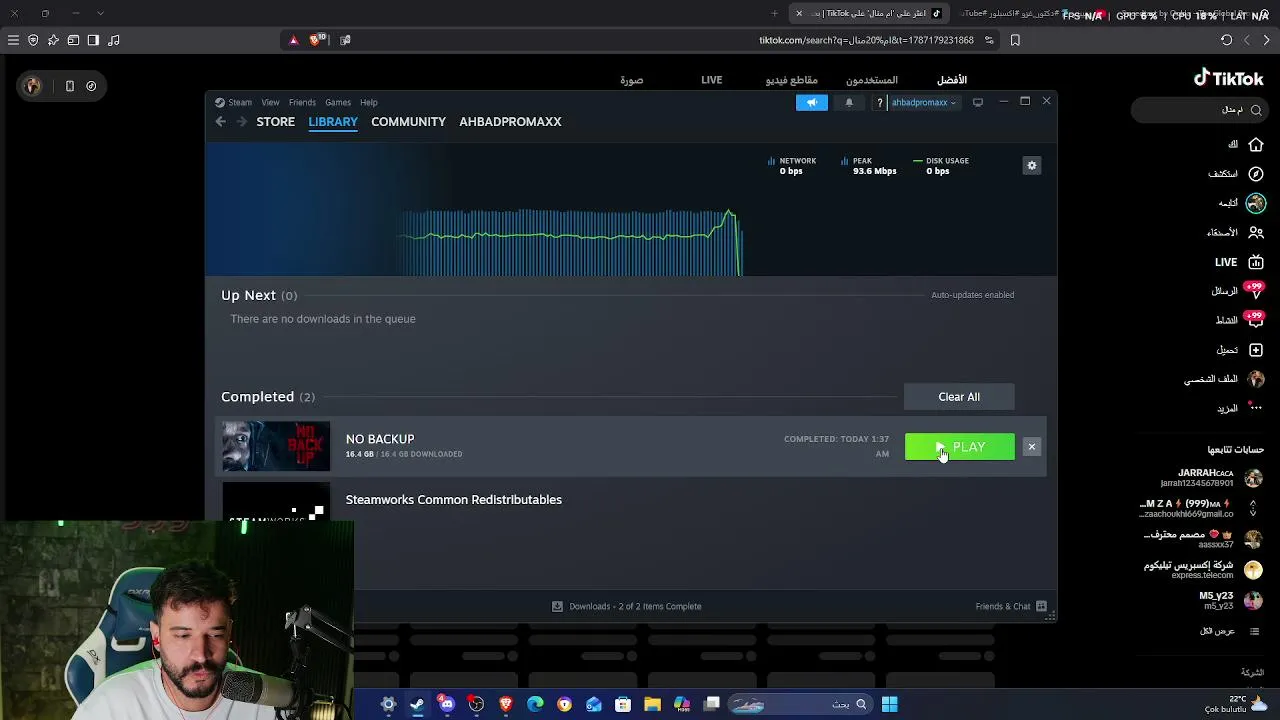1280x720 pixels.
Task: Open the View menu in Steam
Action: [270, 102]
